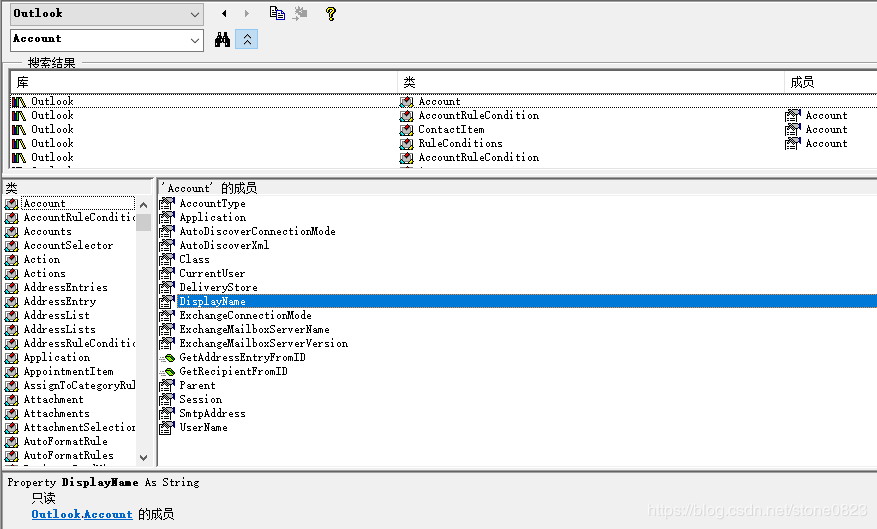Image resolution: width=877 pixels, height=529 pixels.
Task: Select AccountRuleCondition in the classes list
Action: 79,218
